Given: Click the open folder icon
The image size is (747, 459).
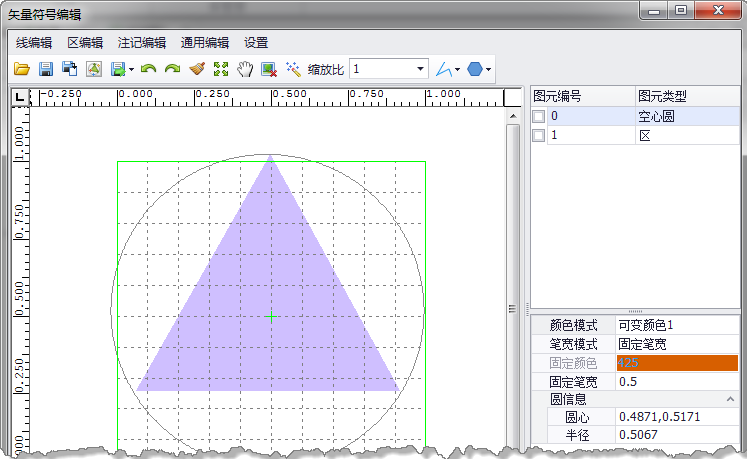Looking at the screenshot, I should click(x=21, y=69).
